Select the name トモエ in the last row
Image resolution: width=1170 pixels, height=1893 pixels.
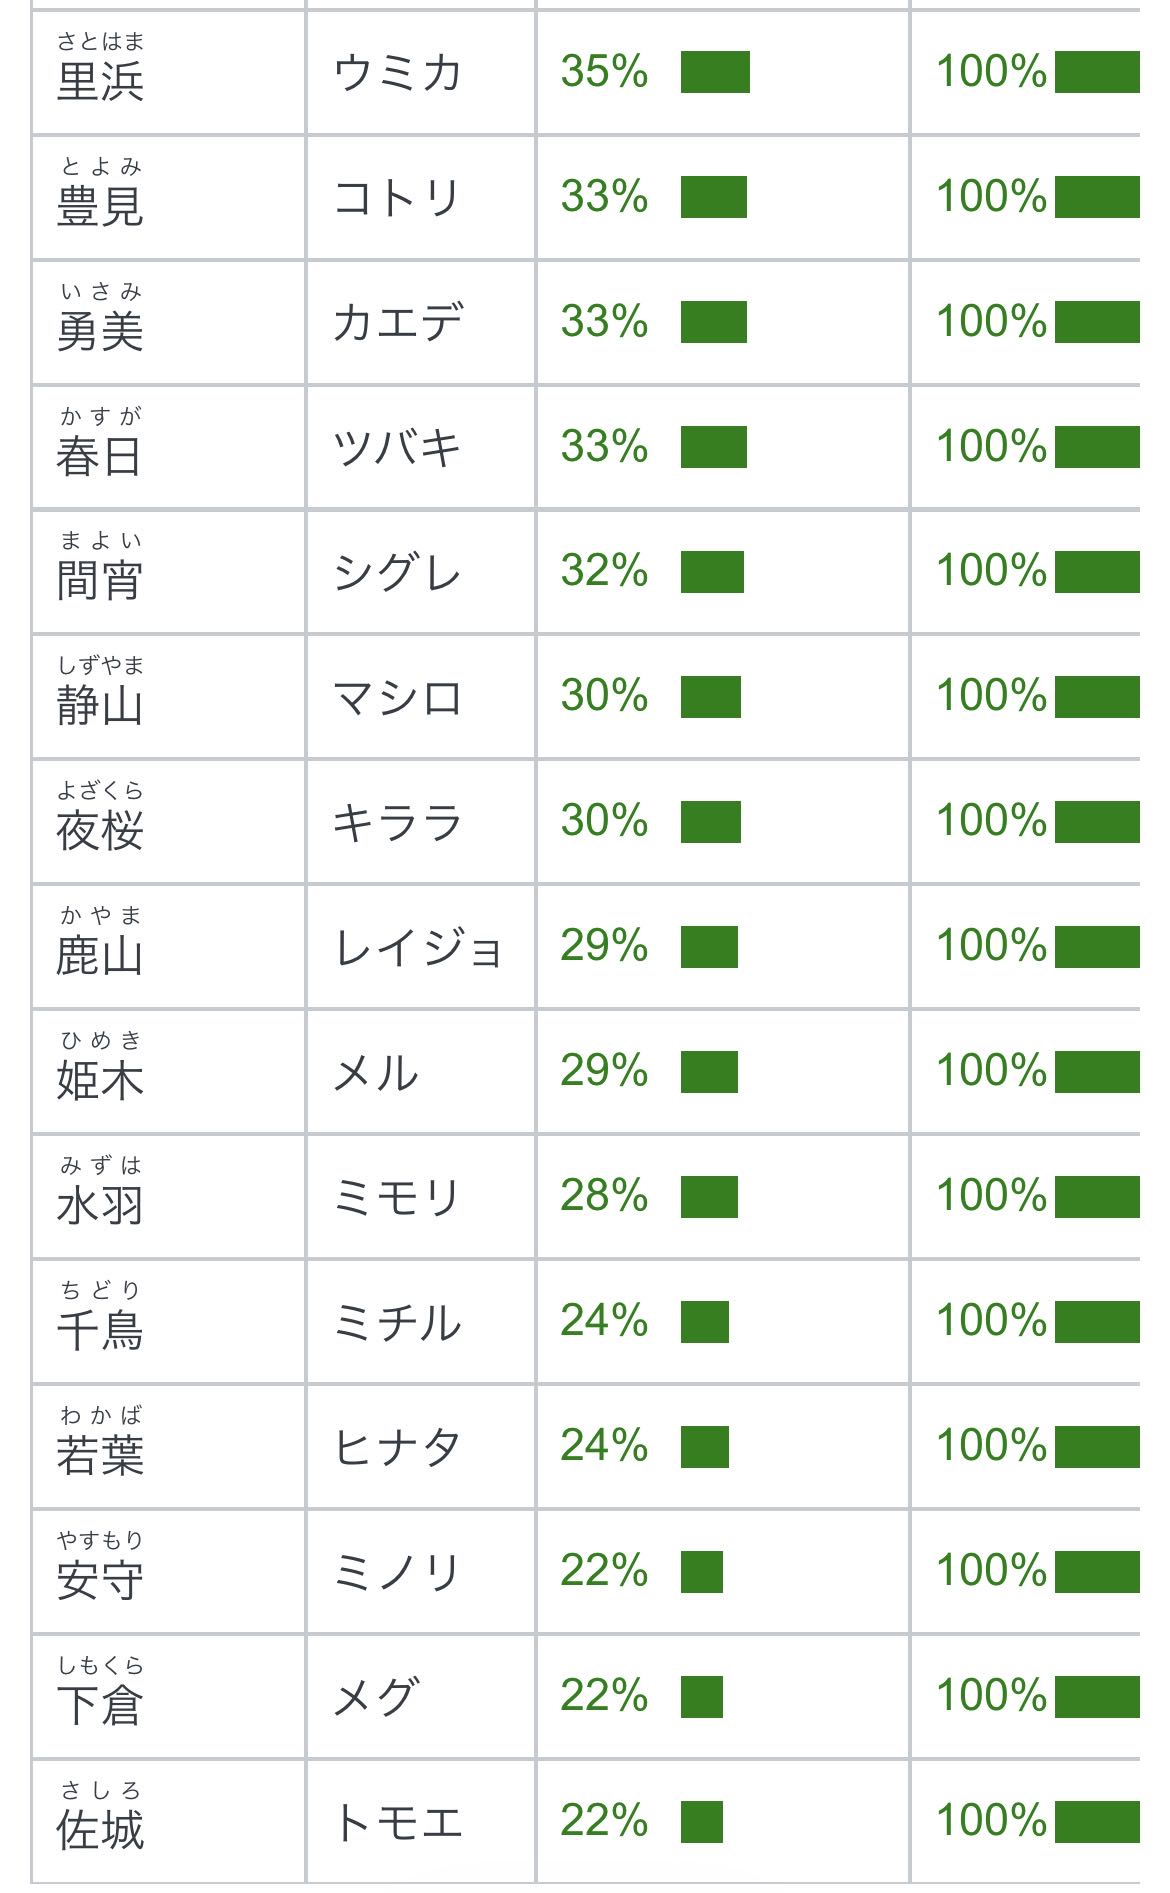(x=397, y=1822)
